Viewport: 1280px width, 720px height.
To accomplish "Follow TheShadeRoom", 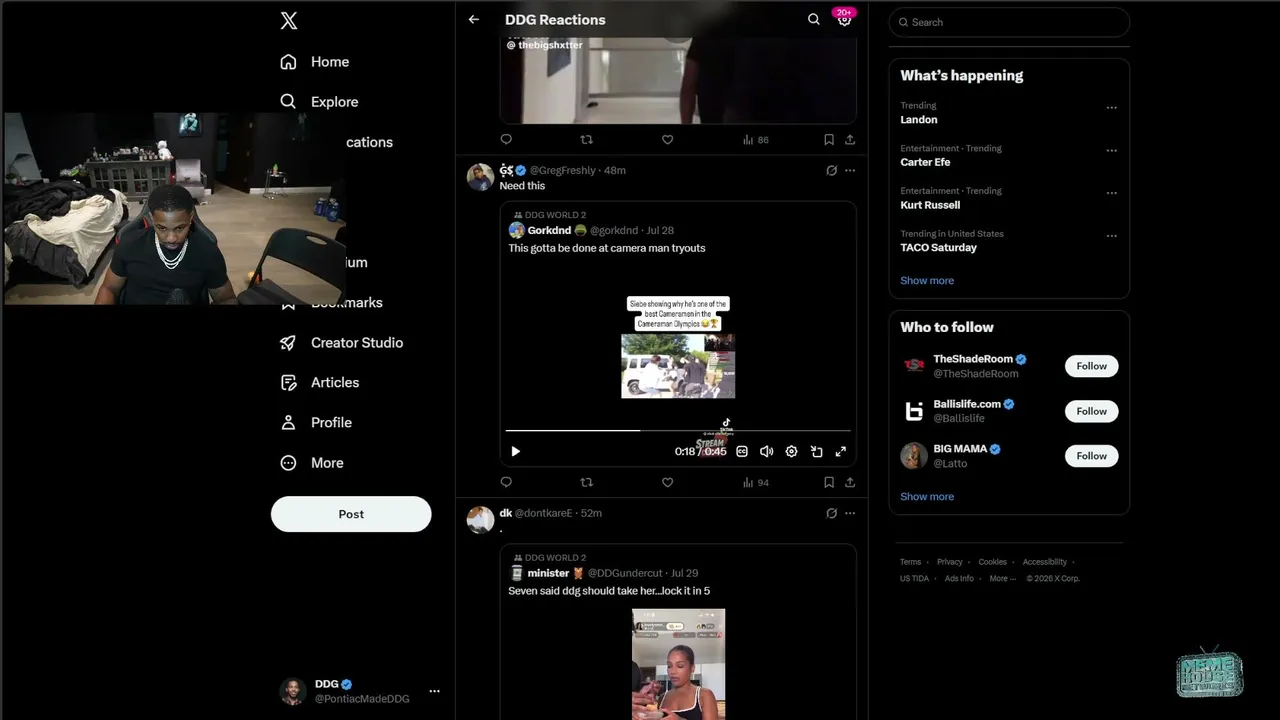I will [x=1091, y=366].
